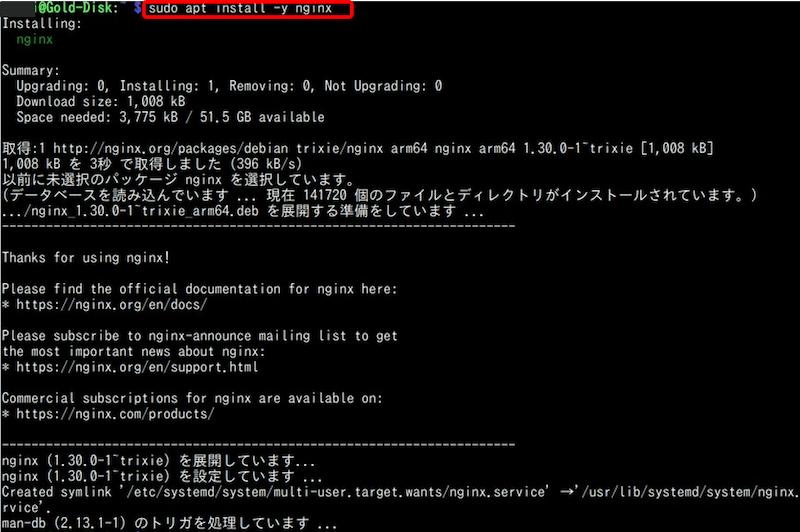Click the 'nginx_1.30.0-1~trixie_arm64.deb' line
800x532 pixels.
(243, 211)
